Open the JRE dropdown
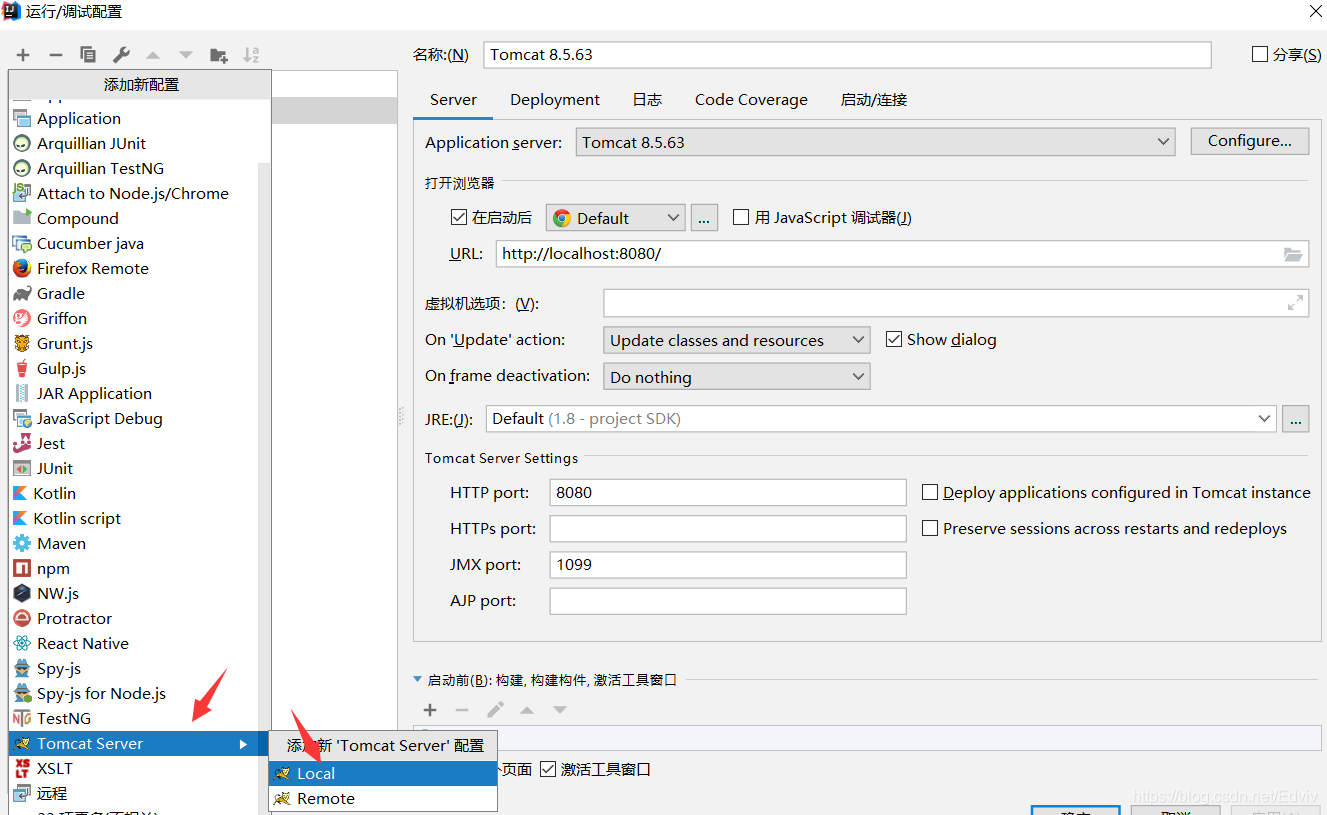The image size is (1327, 815). (x=881, y=418)
